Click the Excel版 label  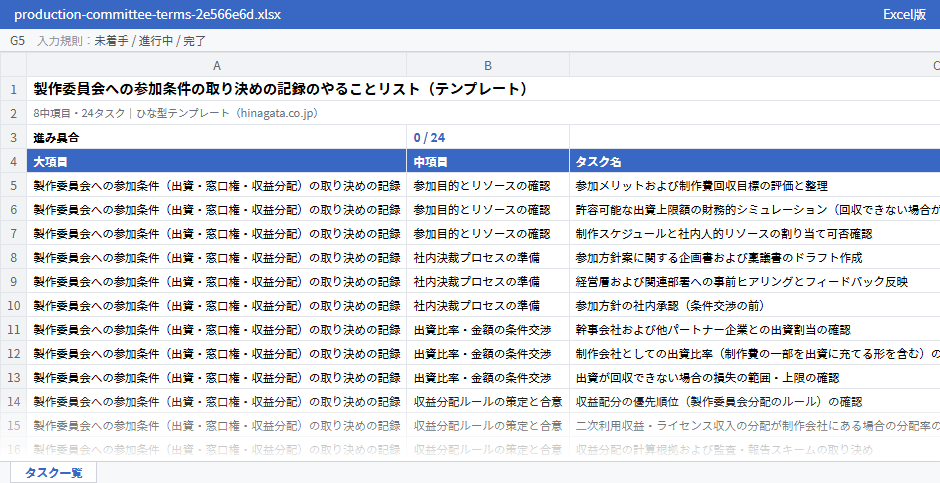click(x=905, y=14)
